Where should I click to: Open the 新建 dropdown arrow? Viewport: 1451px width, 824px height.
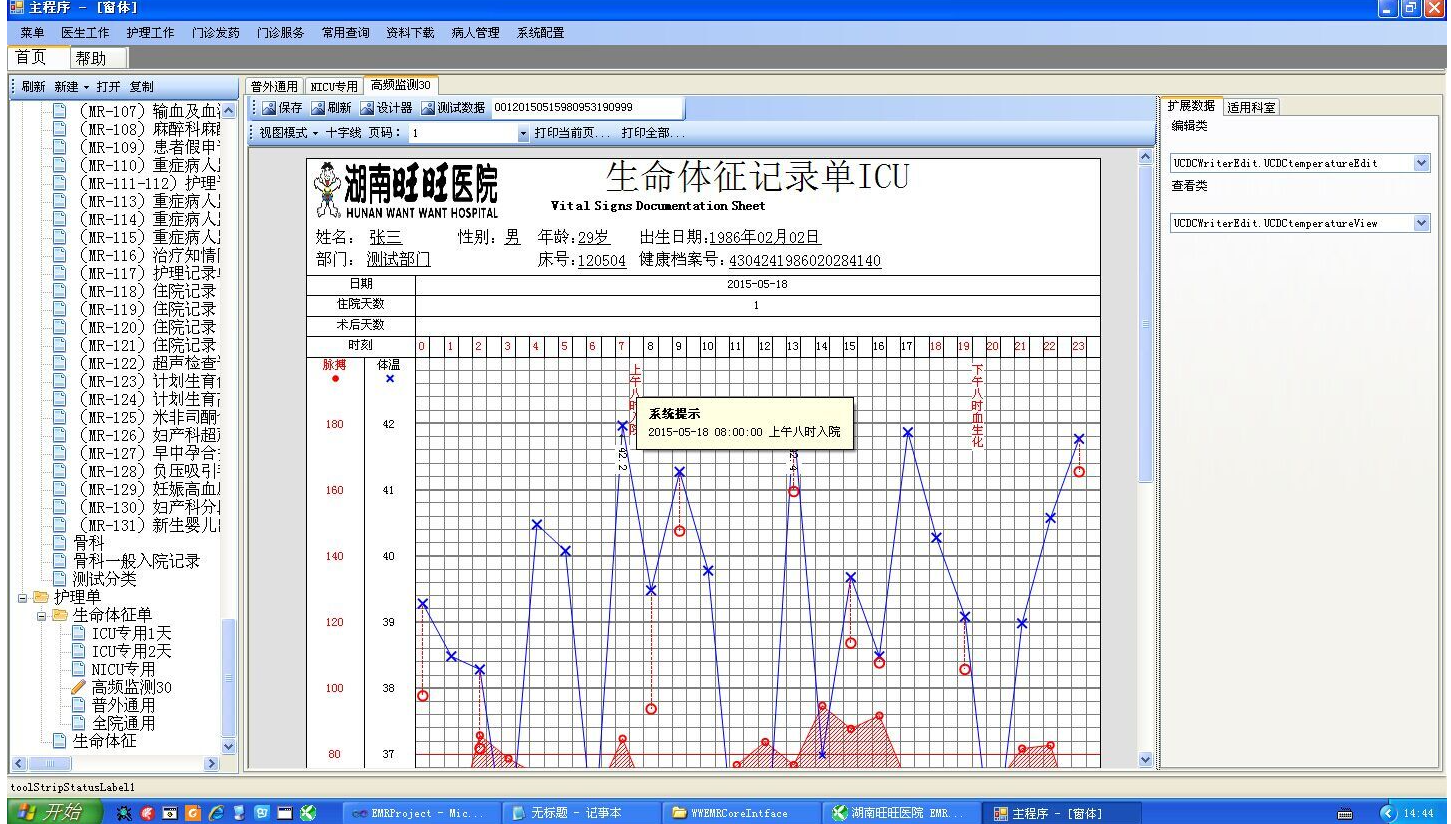pos(86,87)
